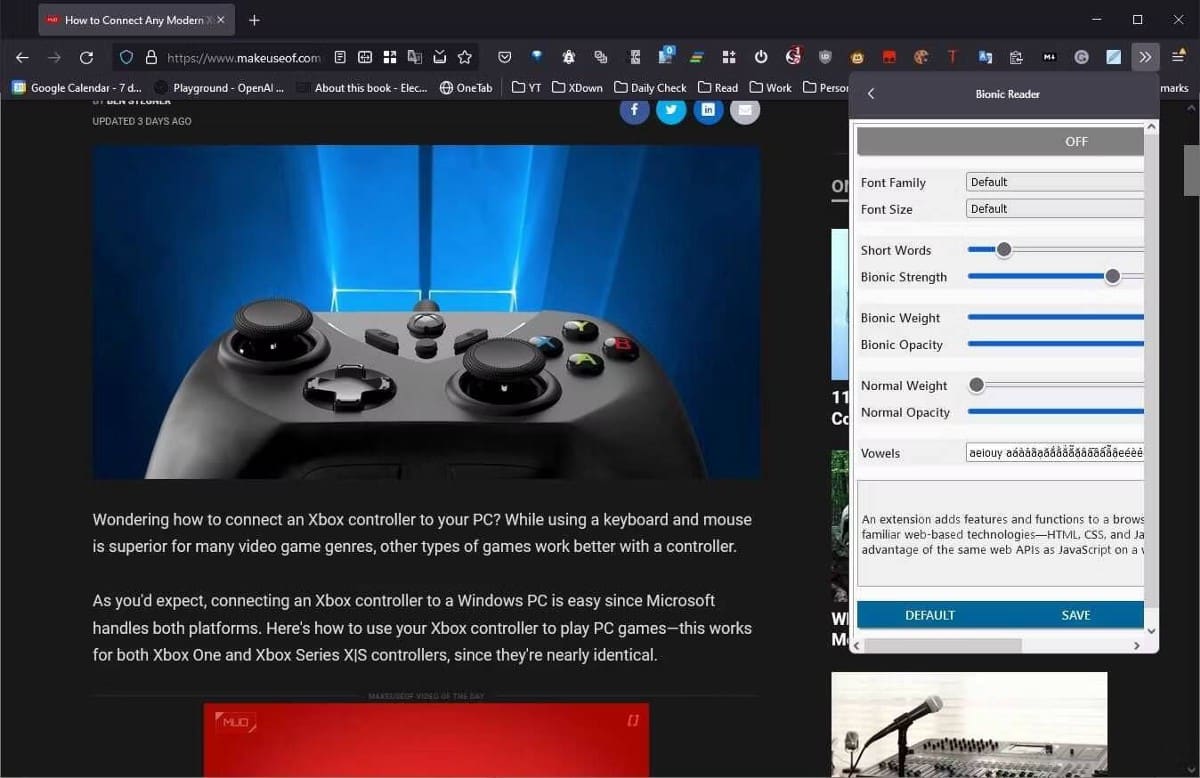Share the article on Facebook
Viewport: 1200px width, 778px height.
click(x=634, y=110)
